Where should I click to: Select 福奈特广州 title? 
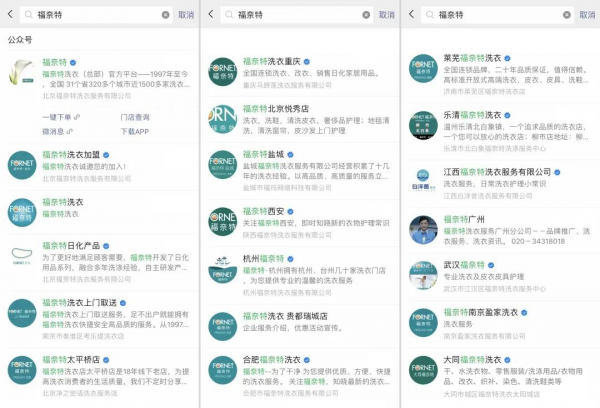click(x=464, y=219)
